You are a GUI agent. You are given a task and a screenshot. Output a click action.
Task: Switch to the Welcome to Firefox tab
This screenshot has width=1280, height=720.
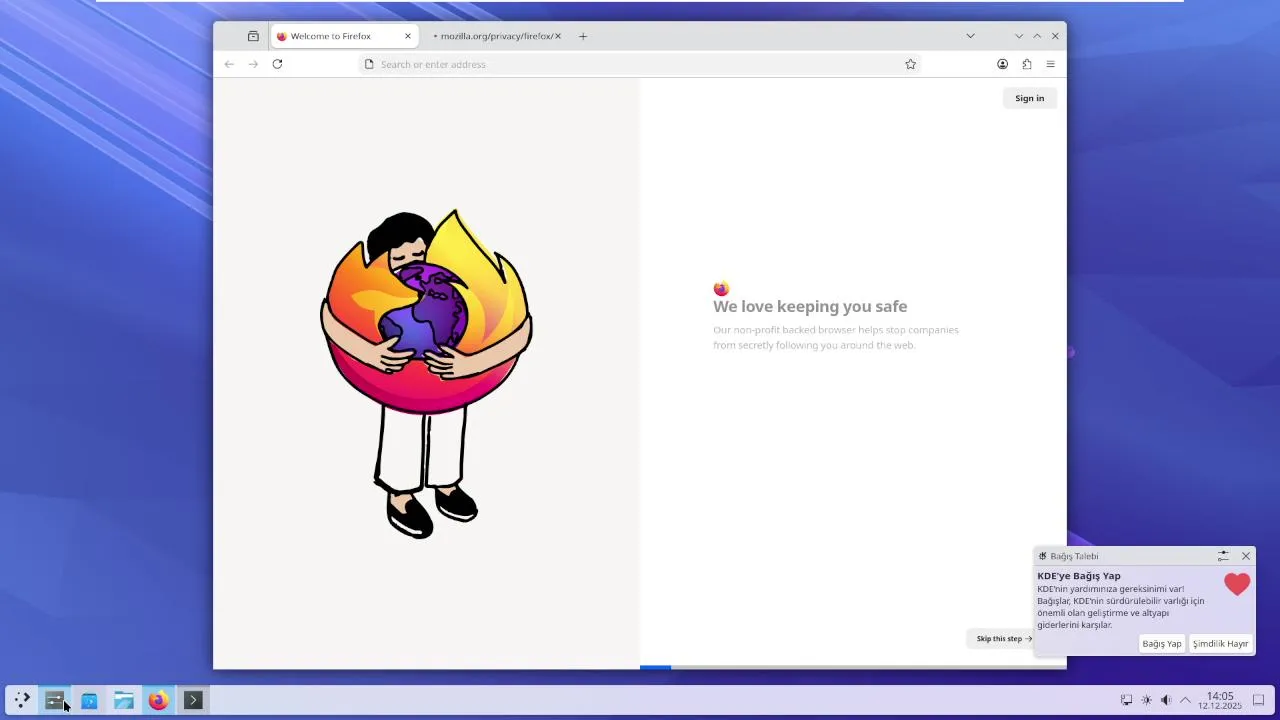[x=344, y=36]
